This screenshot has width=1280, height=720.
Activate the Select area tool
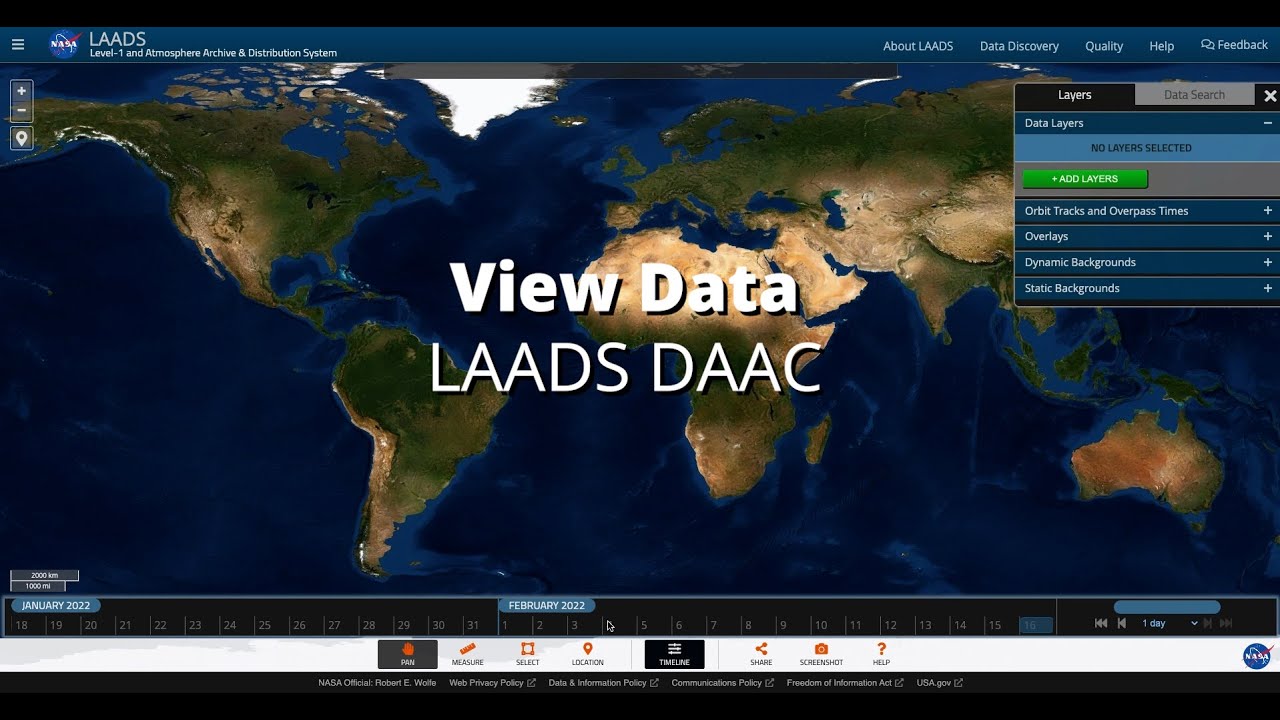point(527,654)
